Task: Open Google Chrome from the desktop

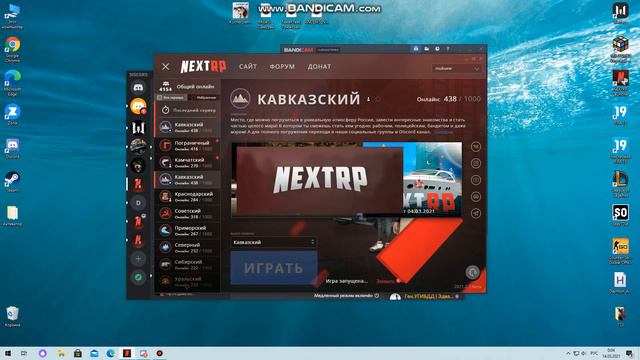Action: point(12,49)
